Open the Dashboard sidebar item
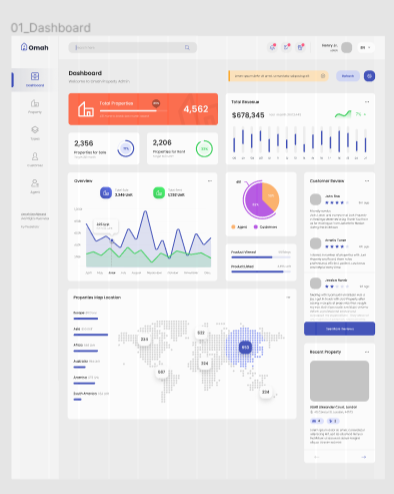 [x=35, y=80]
